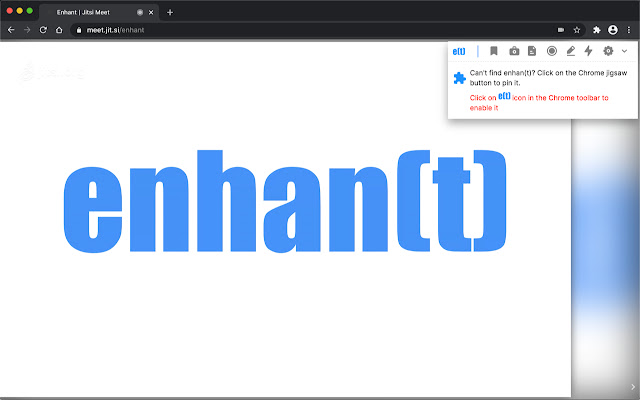Open the Chrome profile avatar menu
Viewport: 640px width, 400px height.
612,30
